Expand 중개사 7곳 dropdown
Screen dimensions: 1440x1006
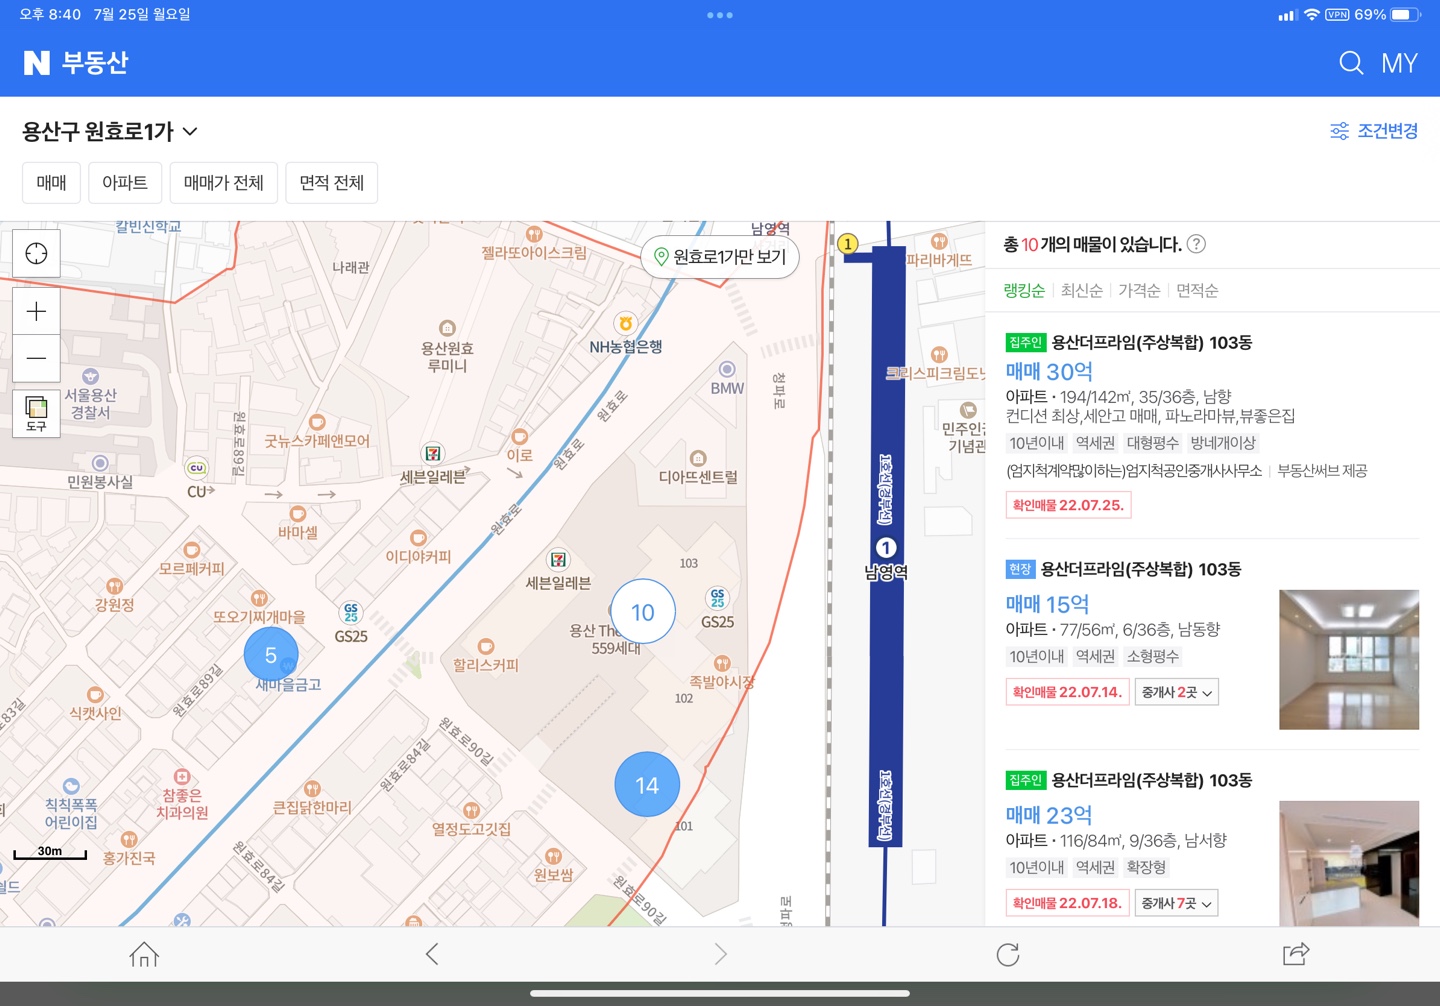coord(1177,903)
